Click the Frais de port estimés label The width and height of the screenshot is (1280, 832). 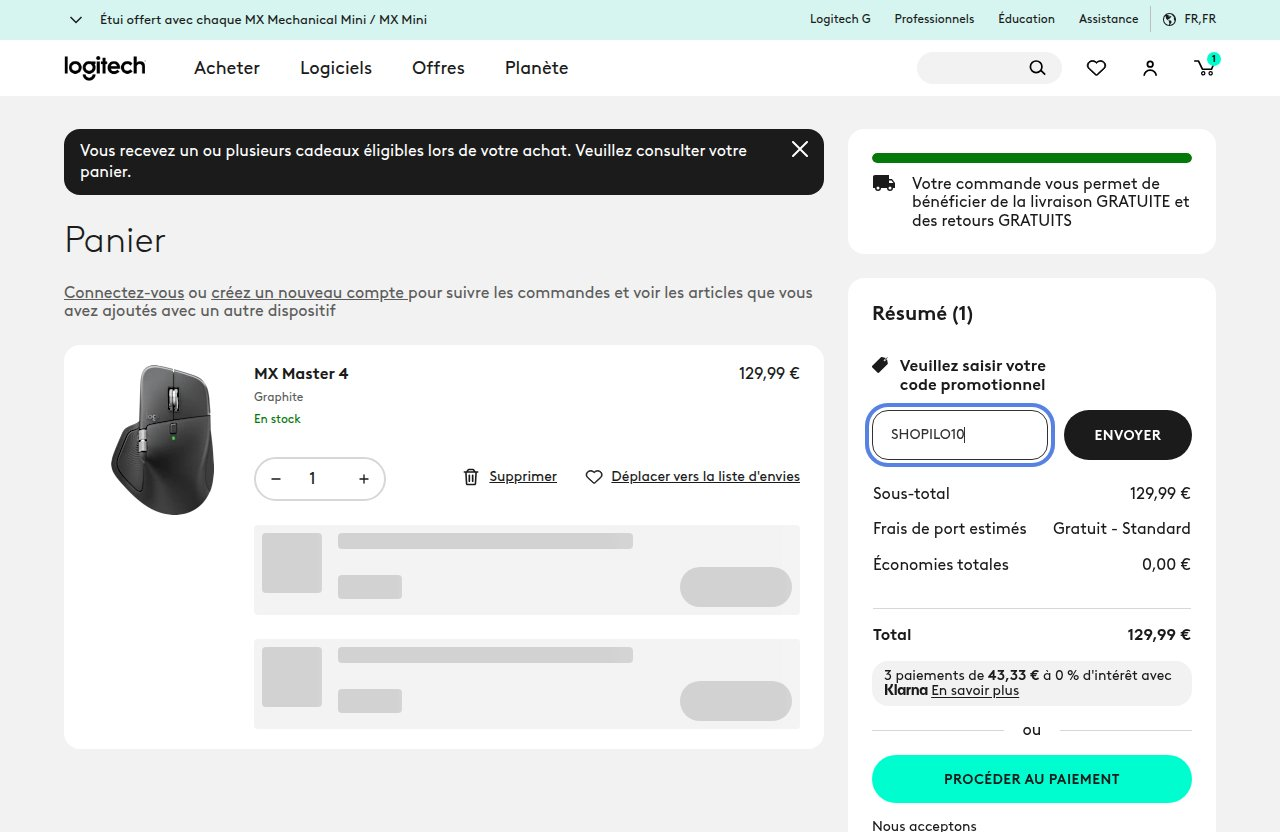950,529
